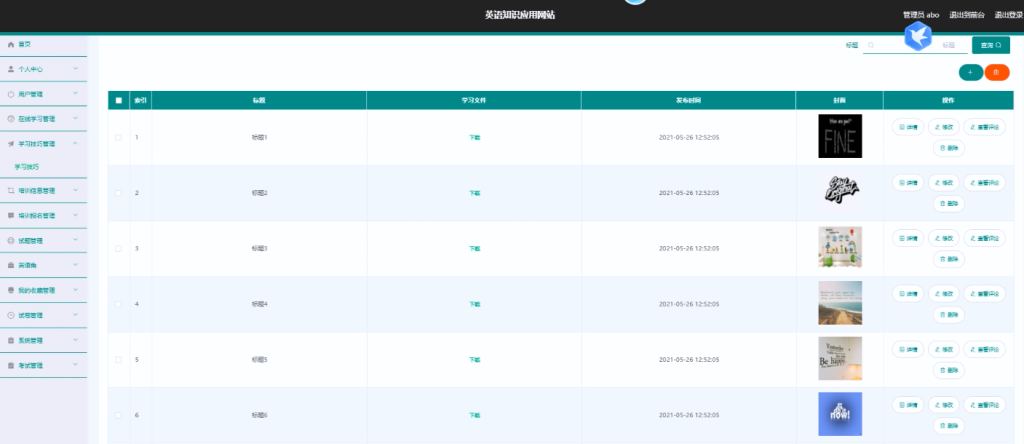Check the checkbox for row 1

click(119, 137)
